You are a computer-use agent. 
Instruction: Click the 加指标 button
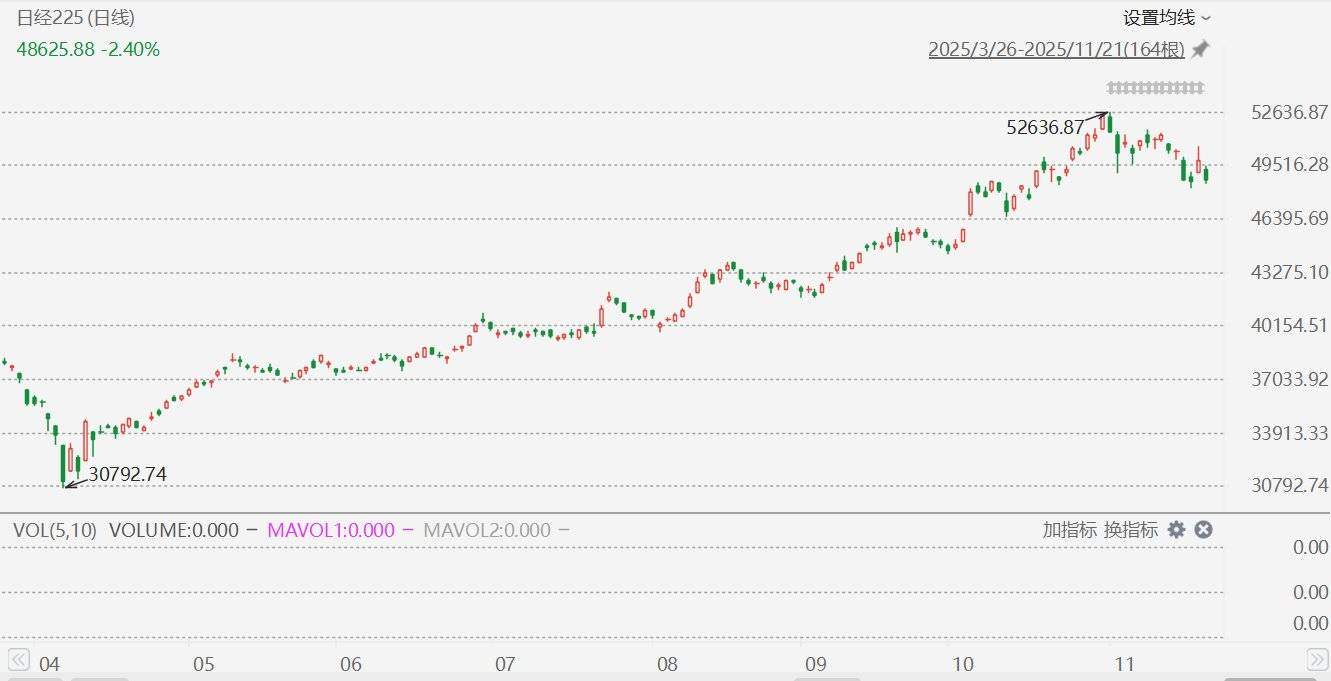coord(1069,530)
